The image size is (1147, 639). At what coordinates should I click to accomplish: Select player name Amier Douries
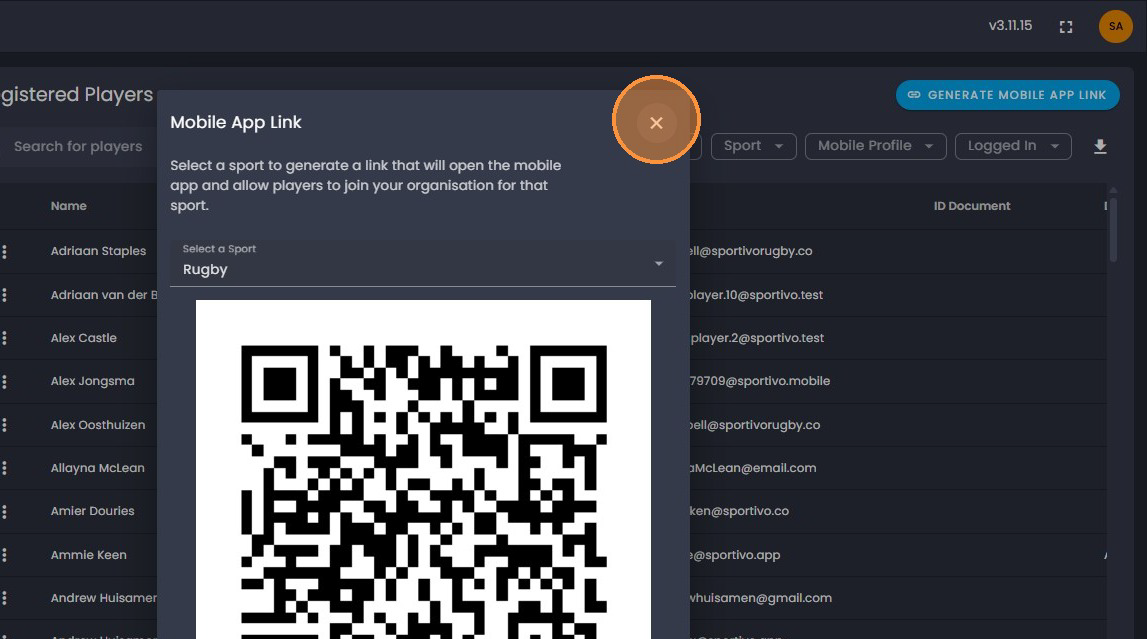coord(92,511)
